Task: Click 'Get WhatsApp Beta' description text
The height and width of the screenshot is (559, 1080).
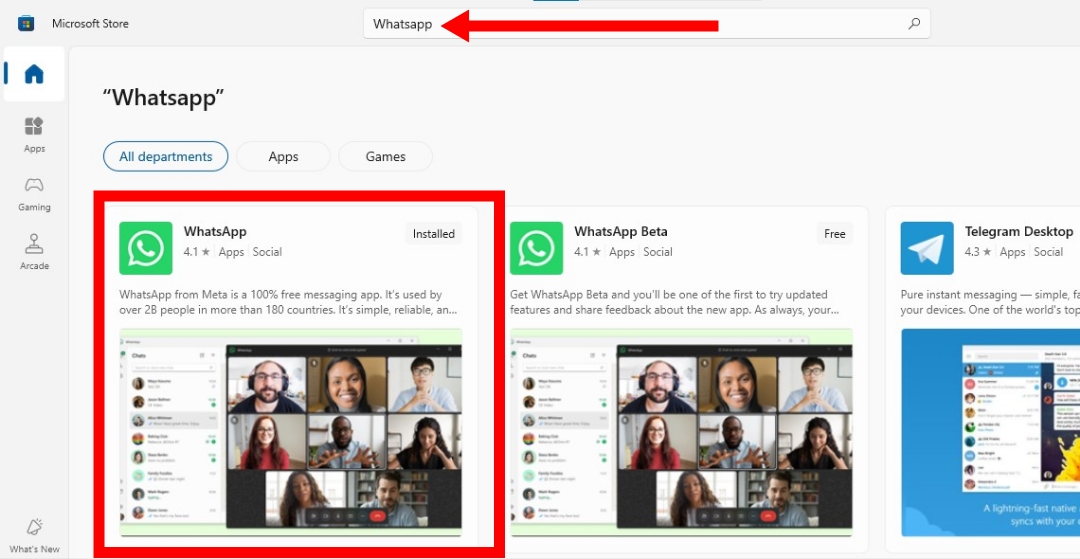Action: [x=674, y=302]
